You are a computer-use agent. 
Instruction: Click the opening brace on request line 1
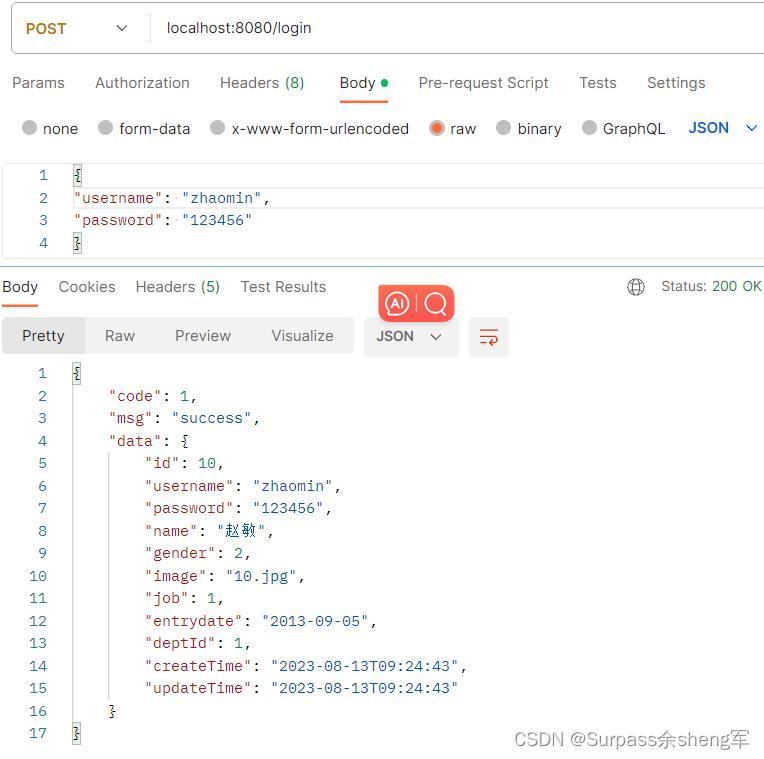pos(77,175)
